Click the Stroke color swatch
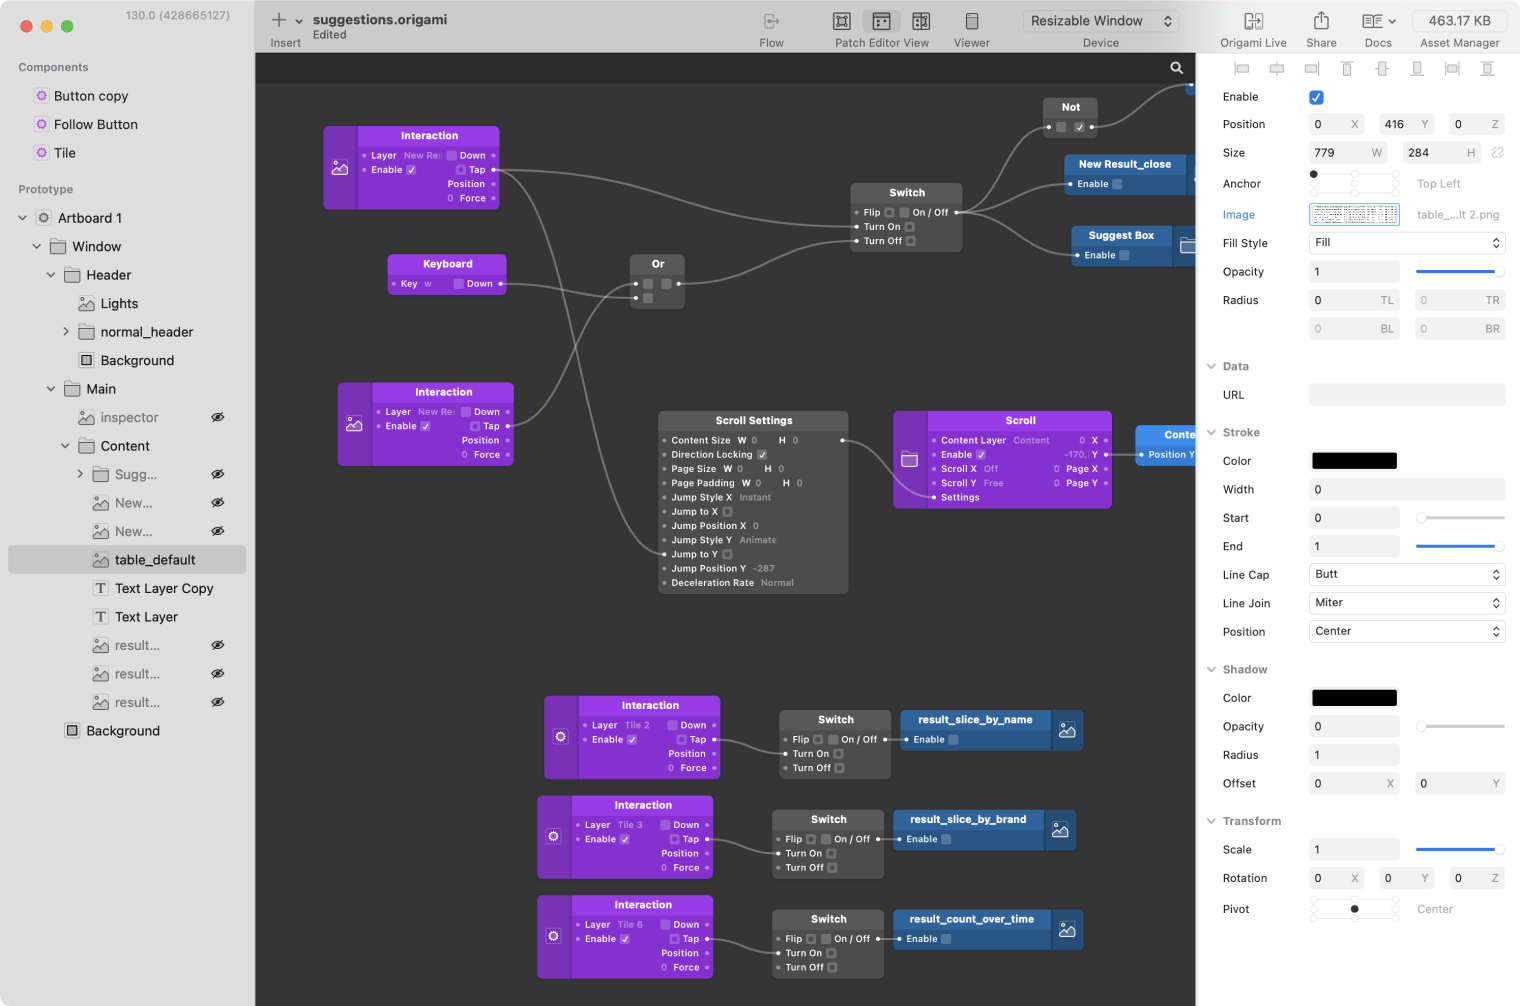 point(1354,461)
